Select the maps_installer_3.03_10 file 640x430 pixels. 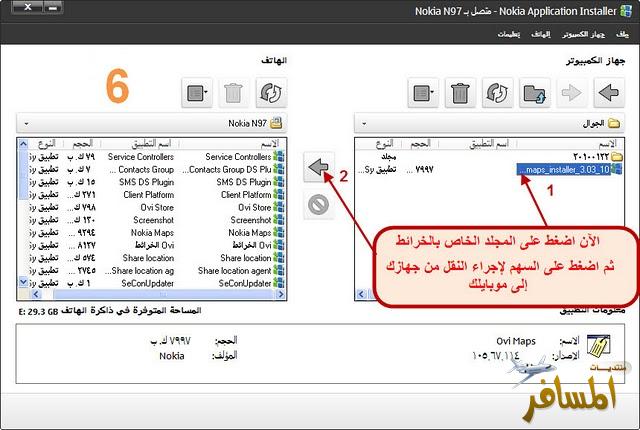[569, 169]
